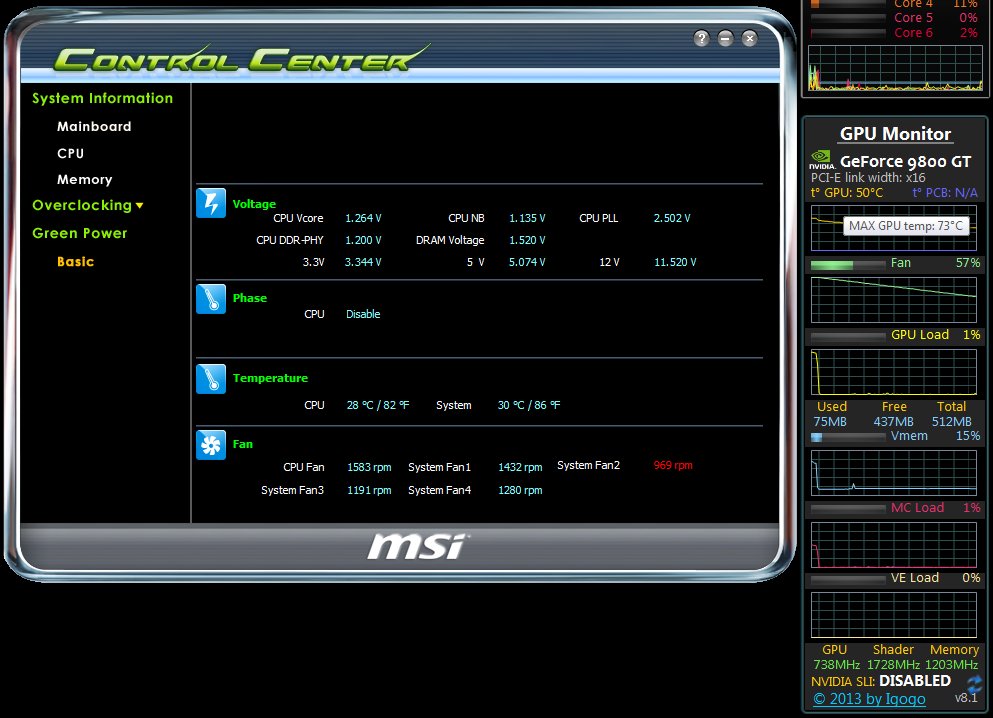993x718 pixels.
Task: Click the GPU load history graph
Action: click(894, 372)
